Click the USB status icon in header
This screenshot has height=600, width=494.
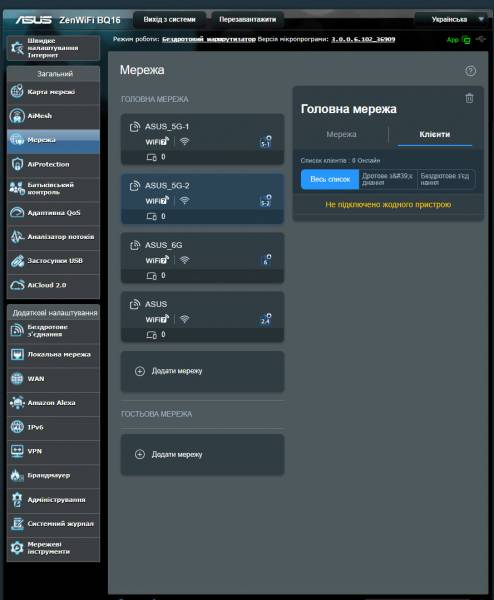click(x=481, y=39)
